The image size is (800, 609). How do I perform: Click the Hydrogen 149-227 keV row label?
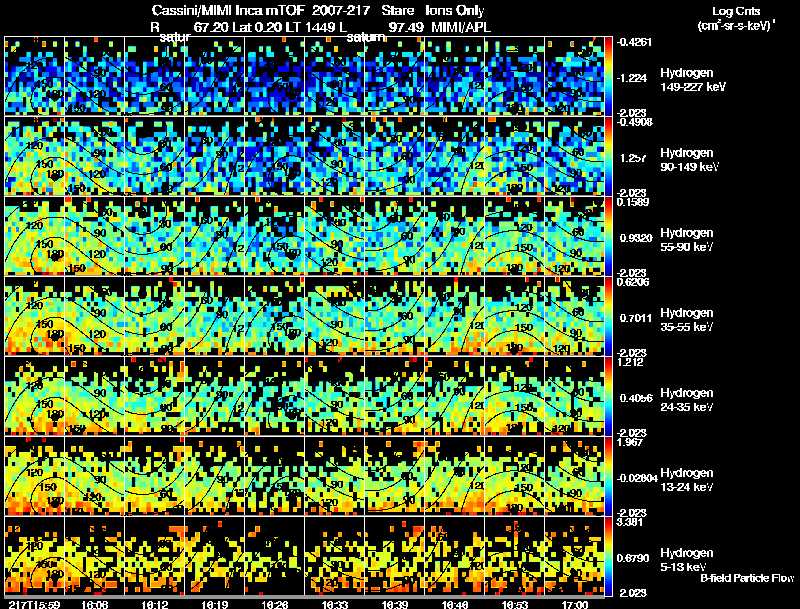693,80
